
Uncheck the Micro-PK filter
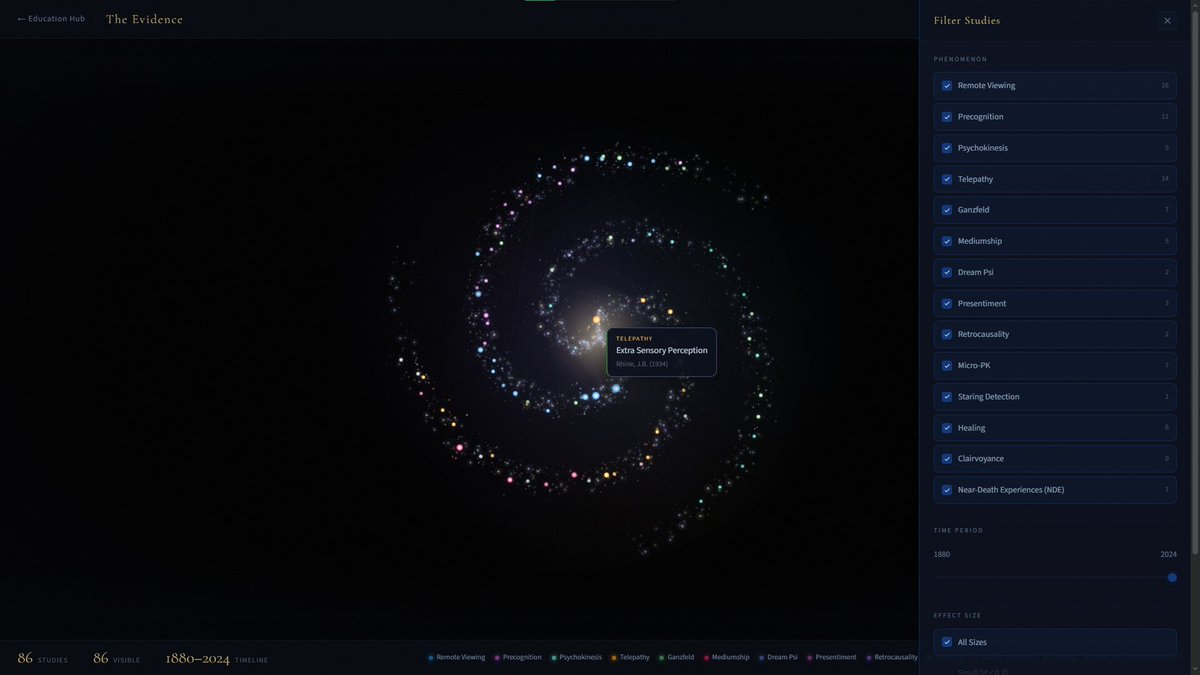tap(947, 365)
